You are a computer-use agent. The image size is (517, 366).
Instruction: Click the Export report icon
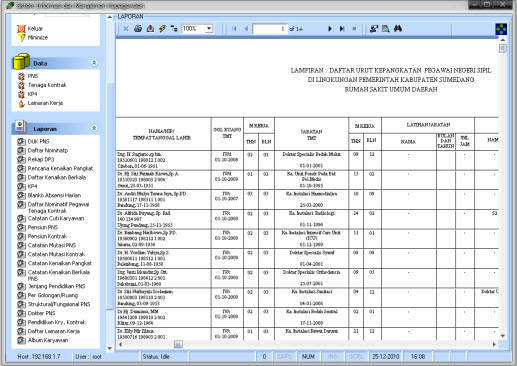click(x=150, y=29)
